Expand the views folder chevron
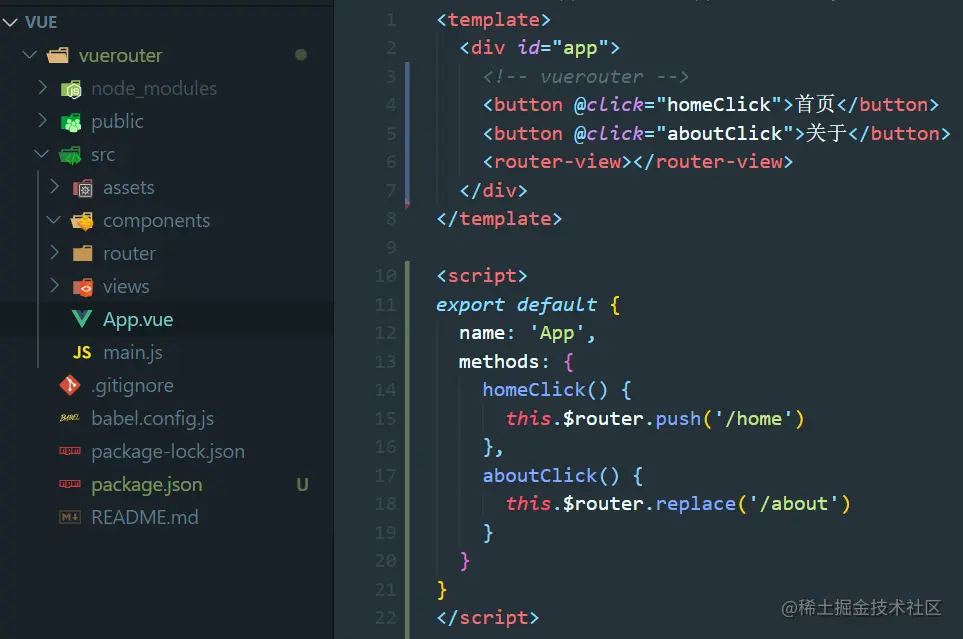 tap(54, 285)
